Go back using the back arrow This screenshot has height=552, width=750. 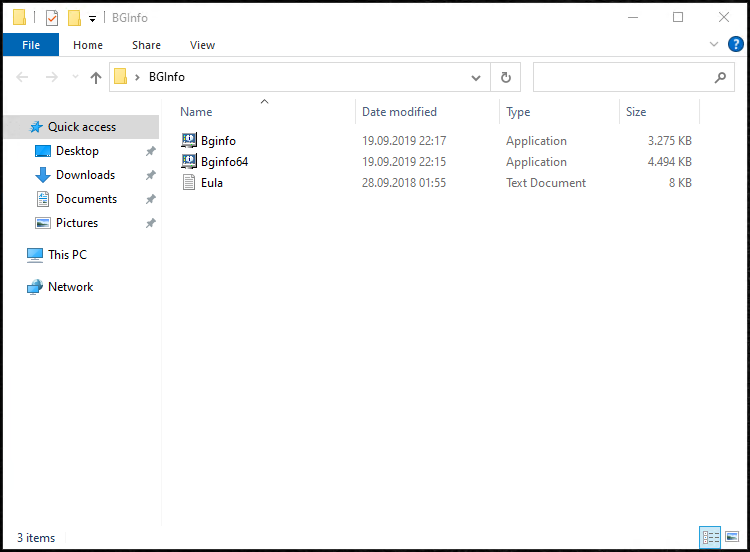point(22,77)
